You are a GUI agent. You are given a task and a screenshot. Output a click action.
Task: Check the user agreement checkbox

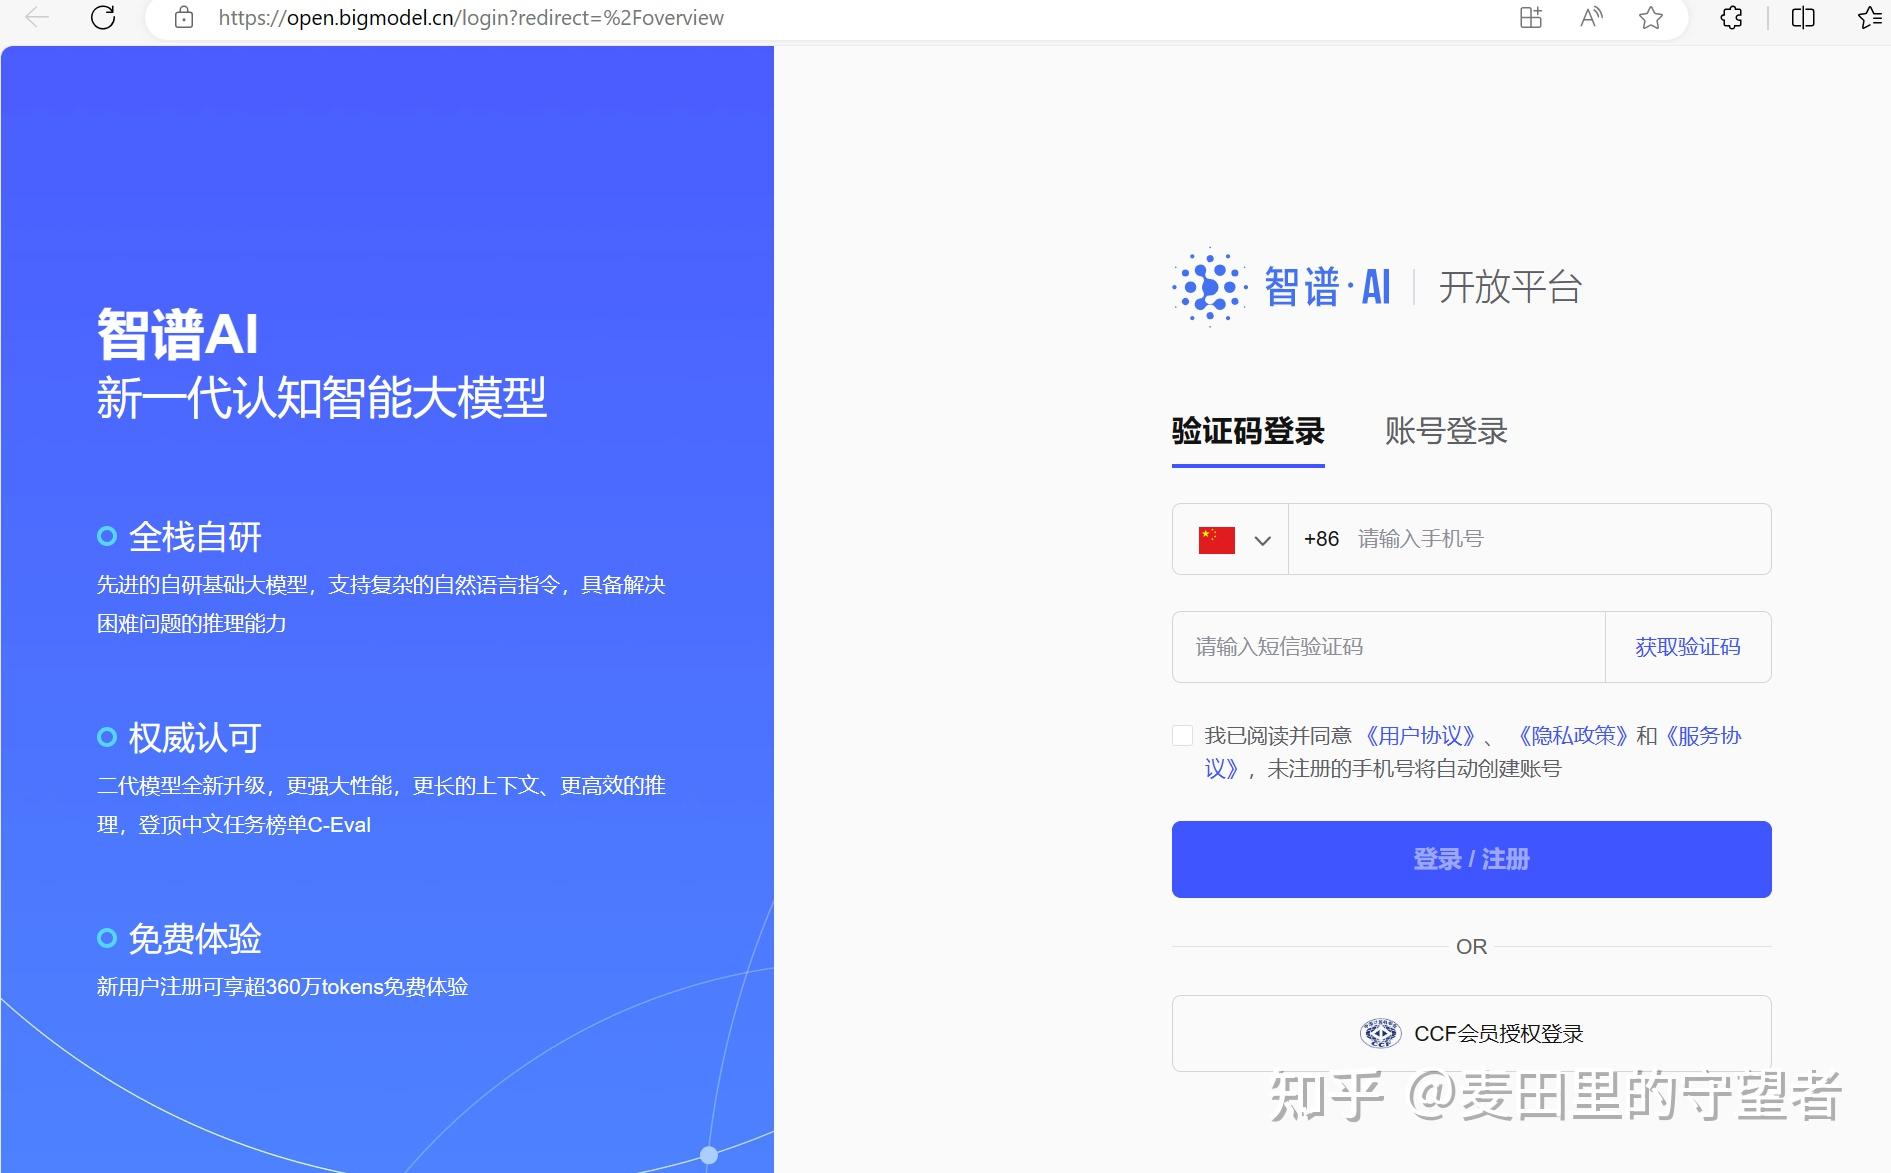1182,735
